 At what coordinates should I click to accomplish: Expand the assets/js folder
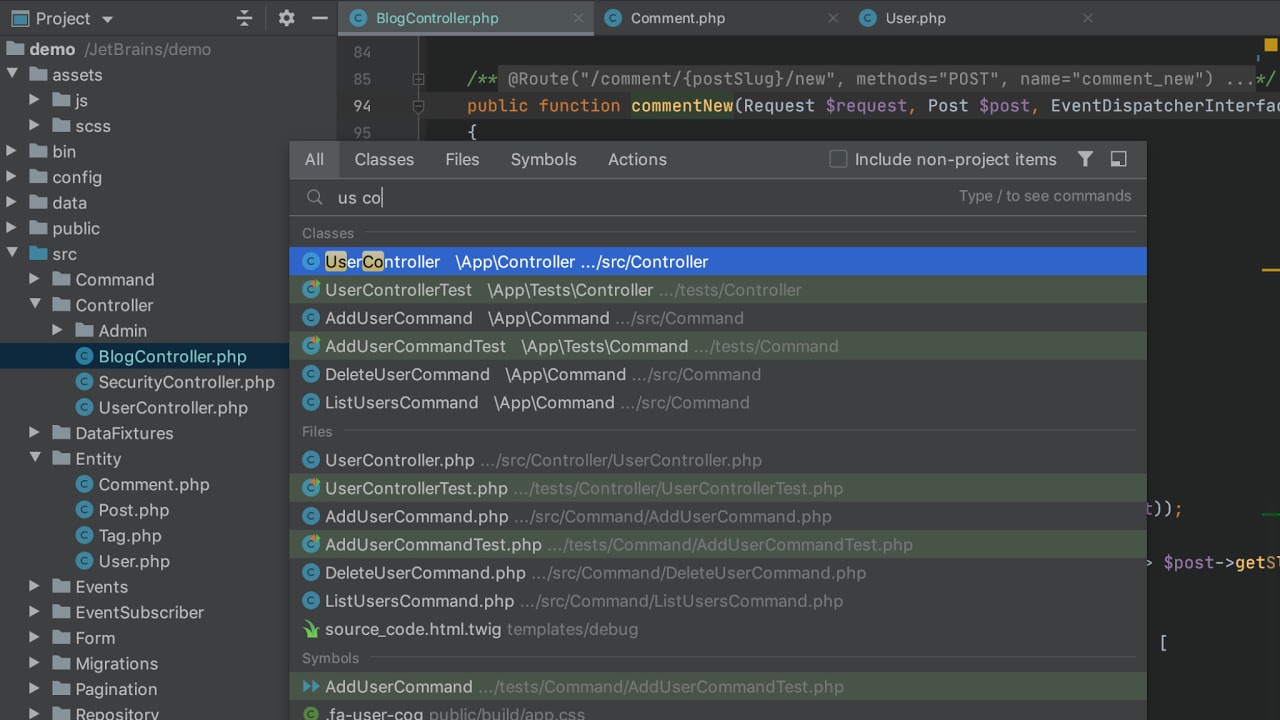coord(35,100)
